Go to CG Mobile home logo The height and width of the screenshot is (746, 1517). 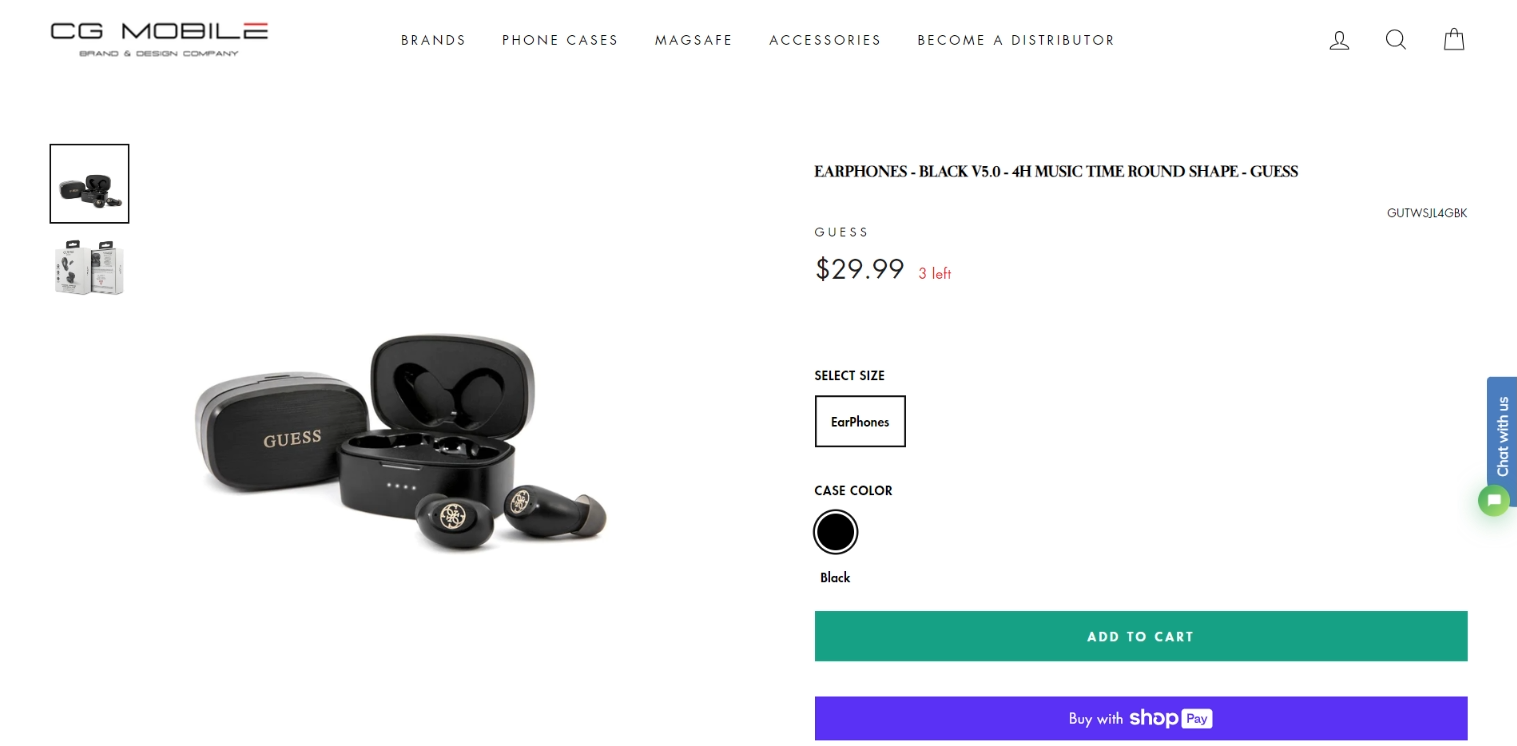(x=159, y=39)
